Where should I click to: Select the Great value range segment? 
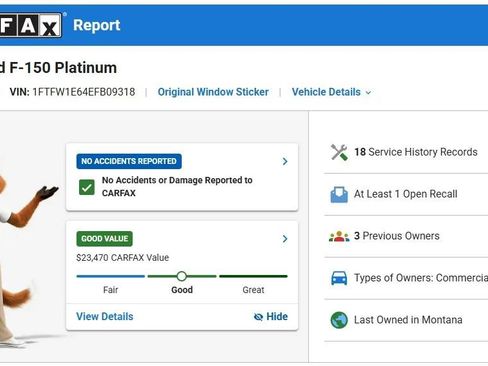click(253, 276)
